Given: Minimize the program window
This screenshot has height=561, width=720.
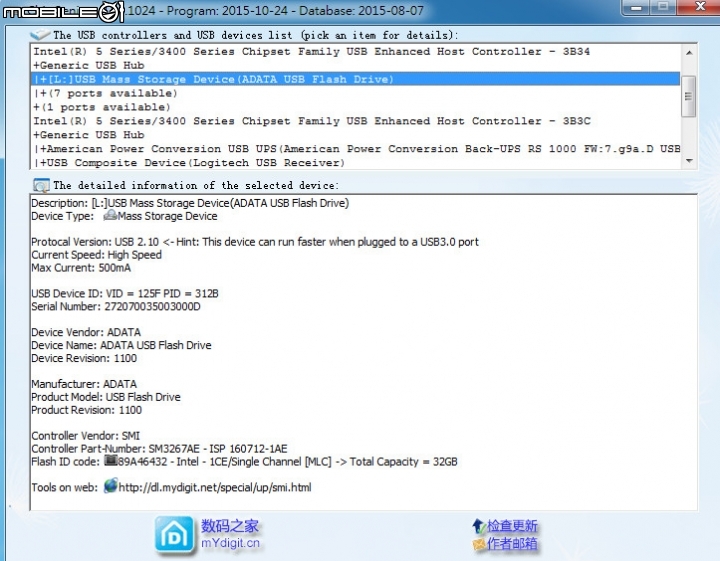Looking at the screenshot, I should pos(636,7).
